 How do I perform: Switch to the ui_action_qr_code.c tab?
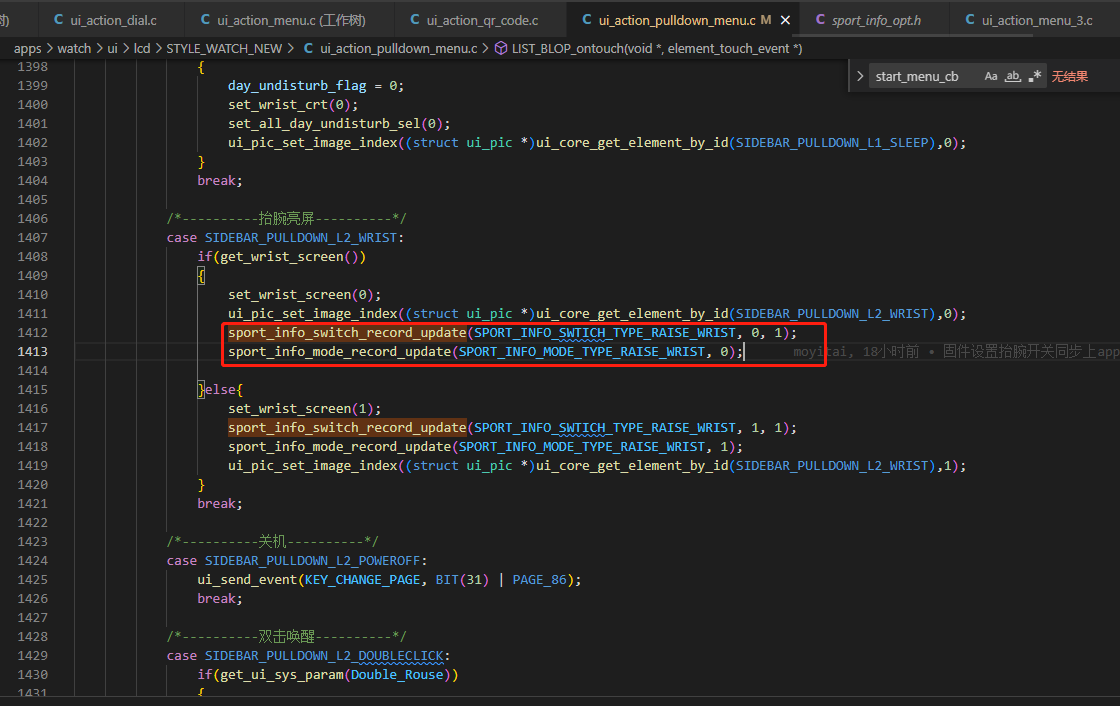482,20
